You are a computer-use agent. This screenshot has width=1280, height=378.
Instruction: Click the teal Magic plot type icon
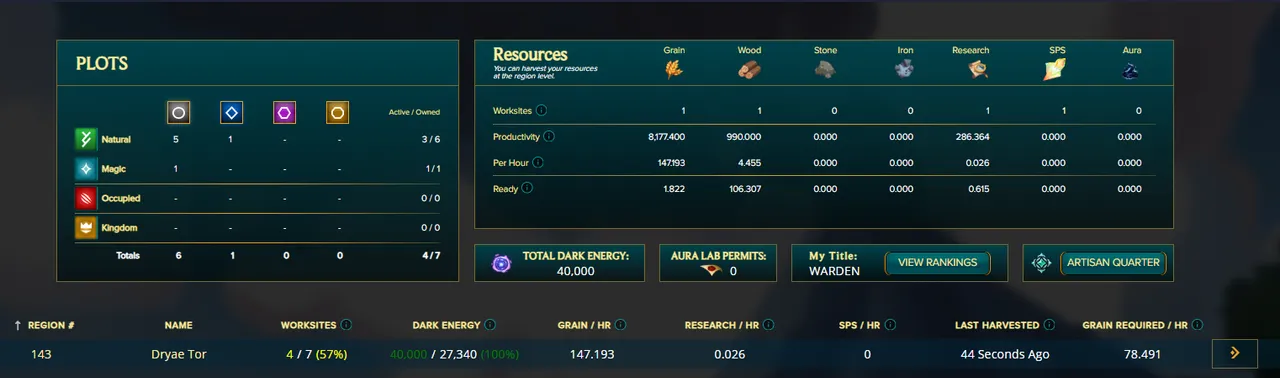[86, 169]
